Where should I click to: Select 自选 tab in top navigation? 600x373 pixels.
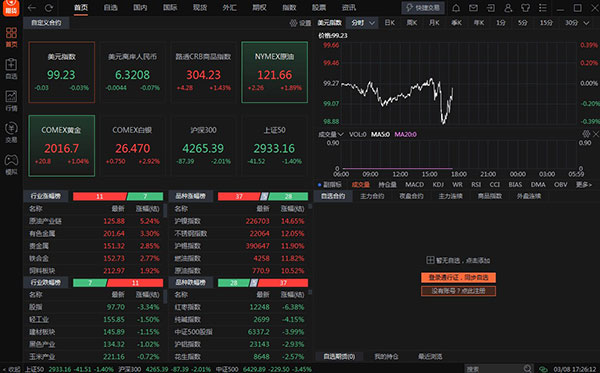coord(111,8)
